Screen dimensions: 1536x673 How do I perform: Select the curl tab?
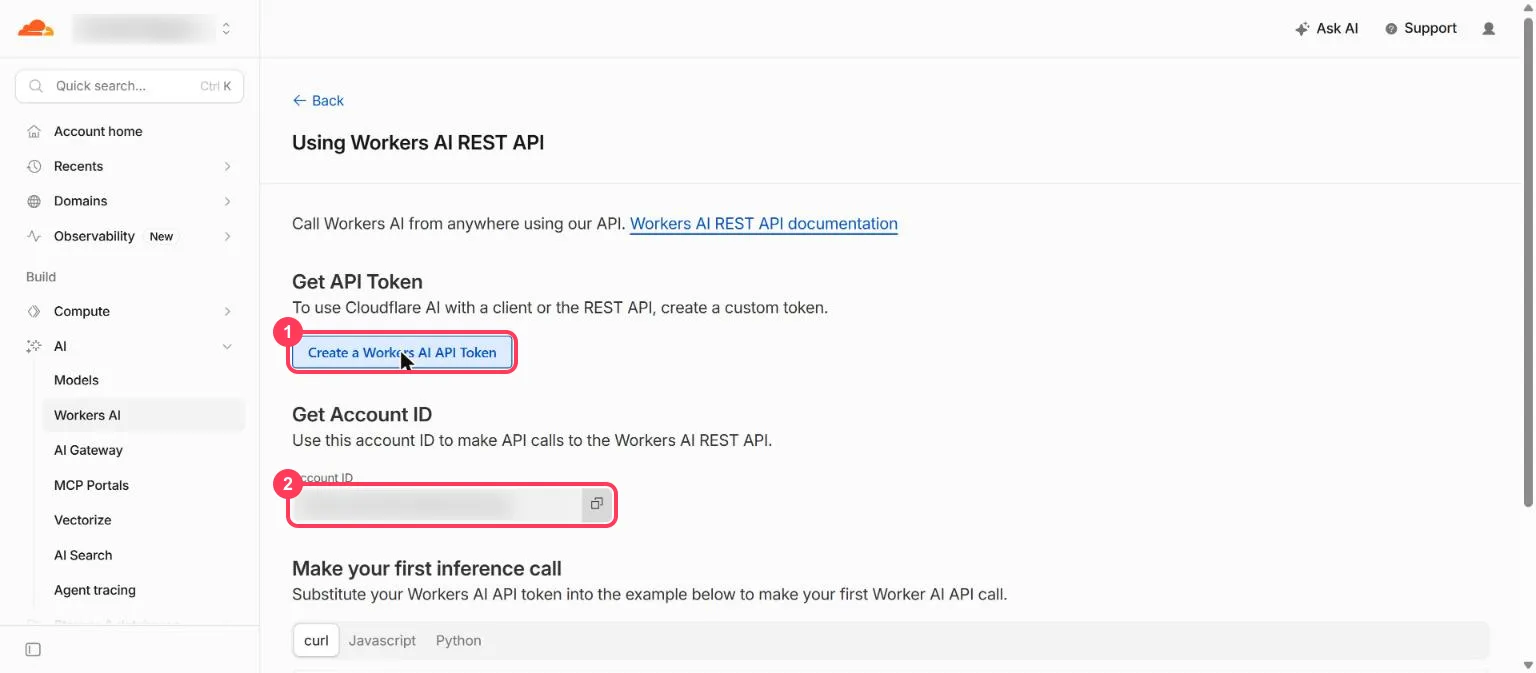tap(316, 640)
